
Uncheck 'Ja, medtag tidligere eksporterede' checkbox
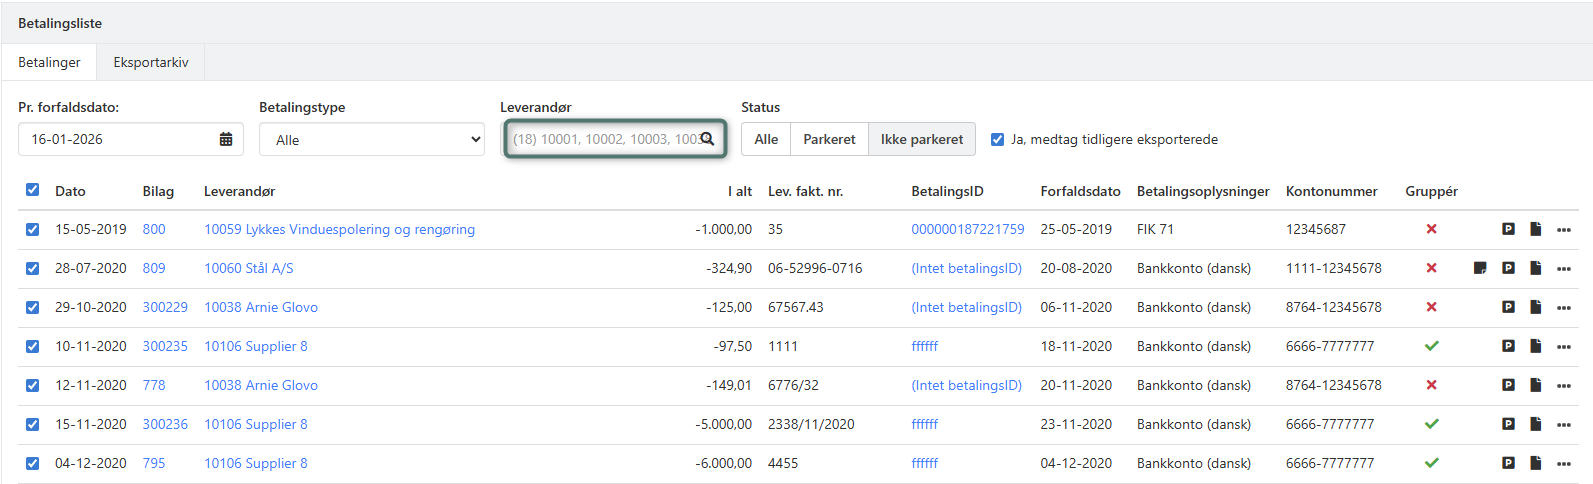point(997,139)
